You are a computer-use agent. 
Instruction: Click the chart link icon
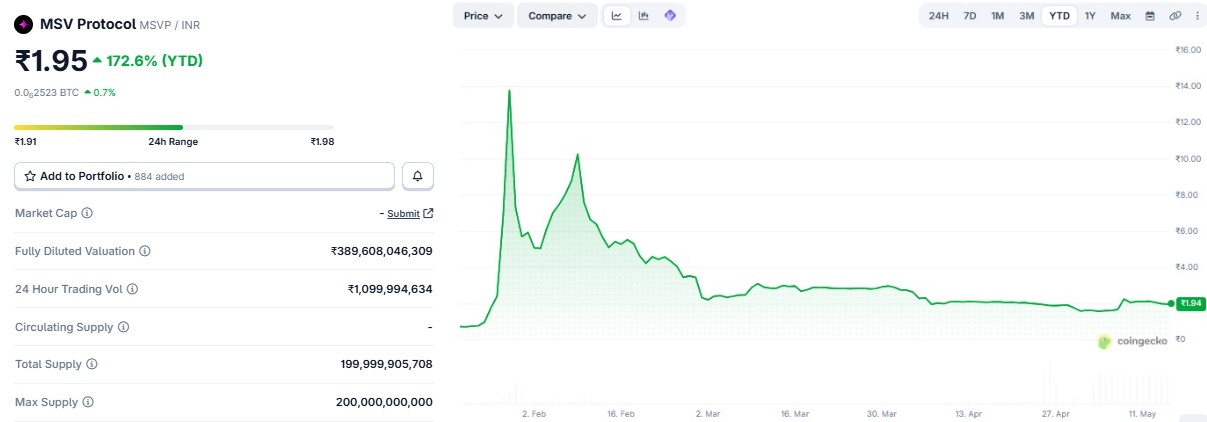(x=1175, y=16)
